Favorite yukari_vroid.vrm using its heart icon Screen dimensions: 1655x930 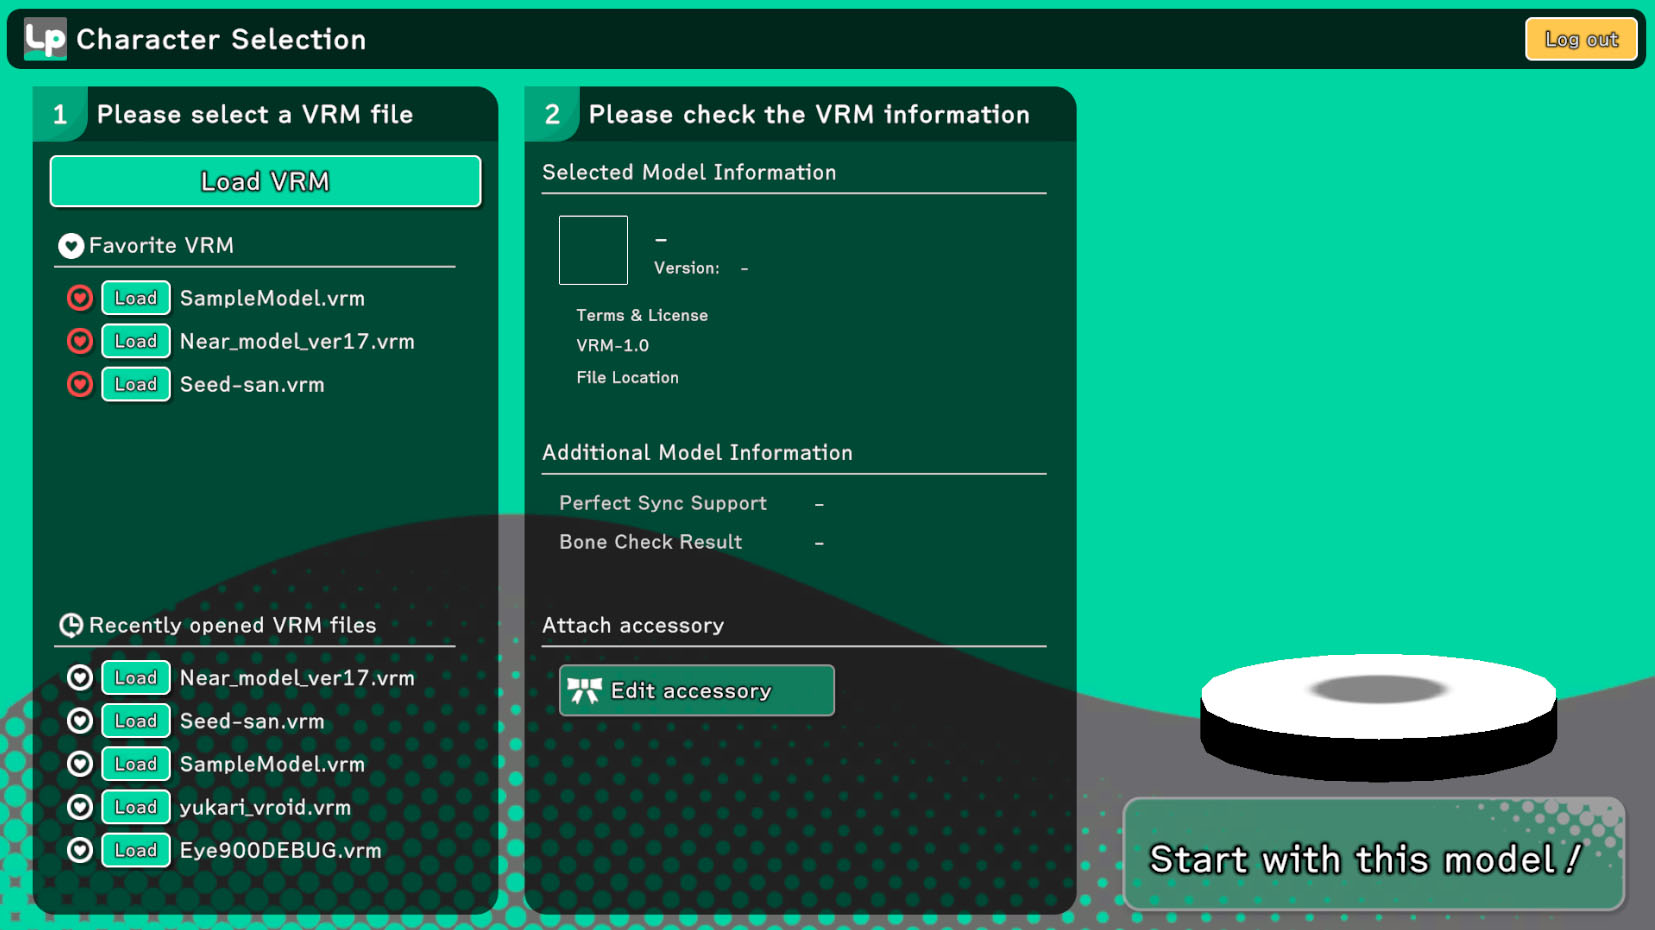point(80,807)
